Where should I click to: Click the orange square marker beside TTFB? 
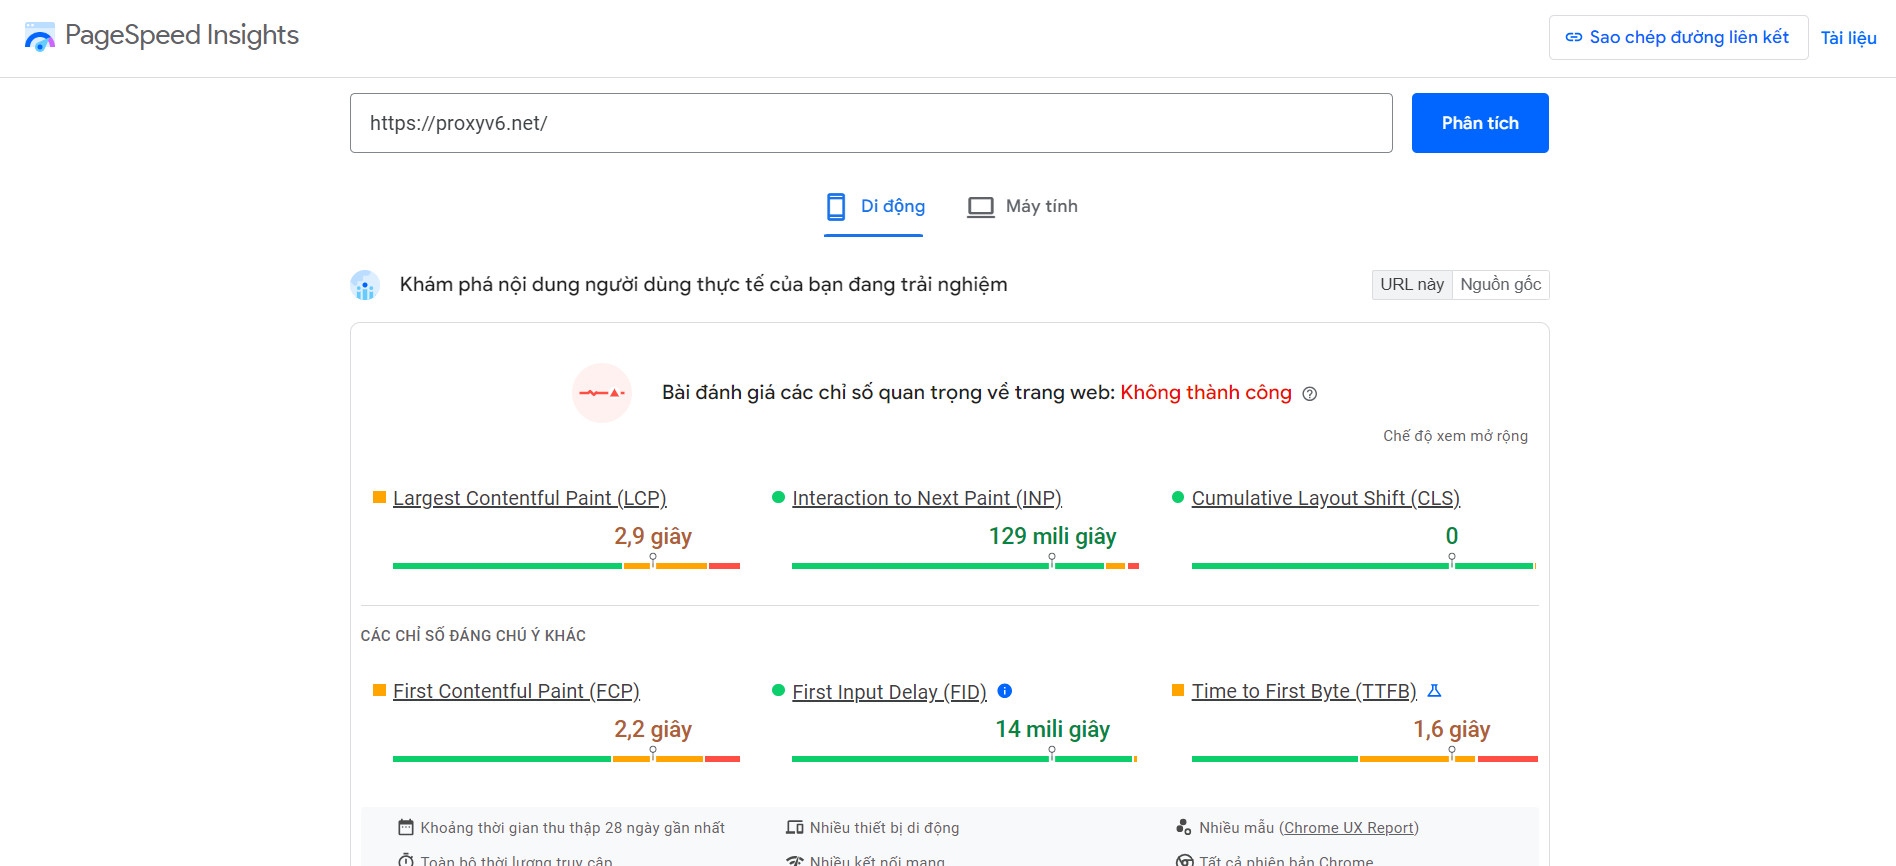[1178, 690]
